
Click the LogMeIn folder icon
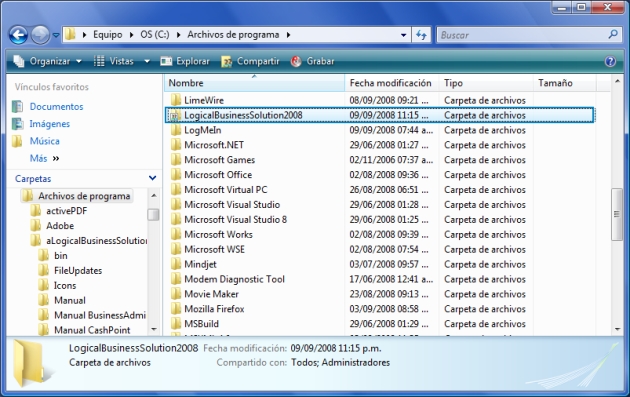tap(176, 130)
